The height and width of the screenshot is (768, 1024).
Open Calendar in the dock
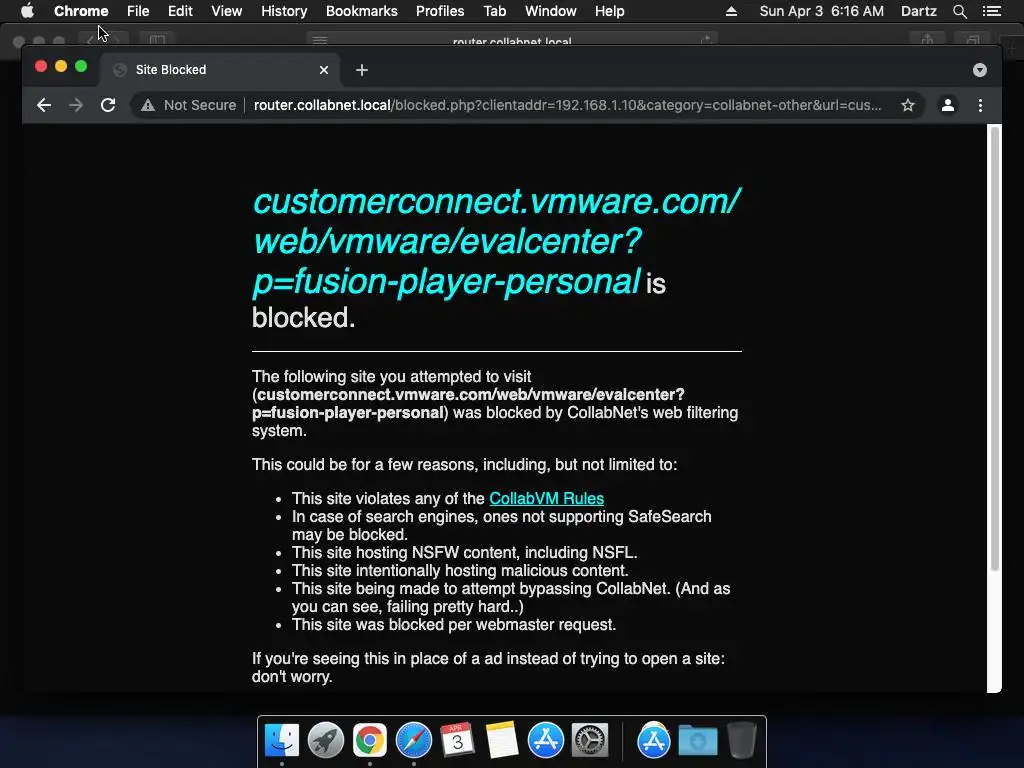457,741
